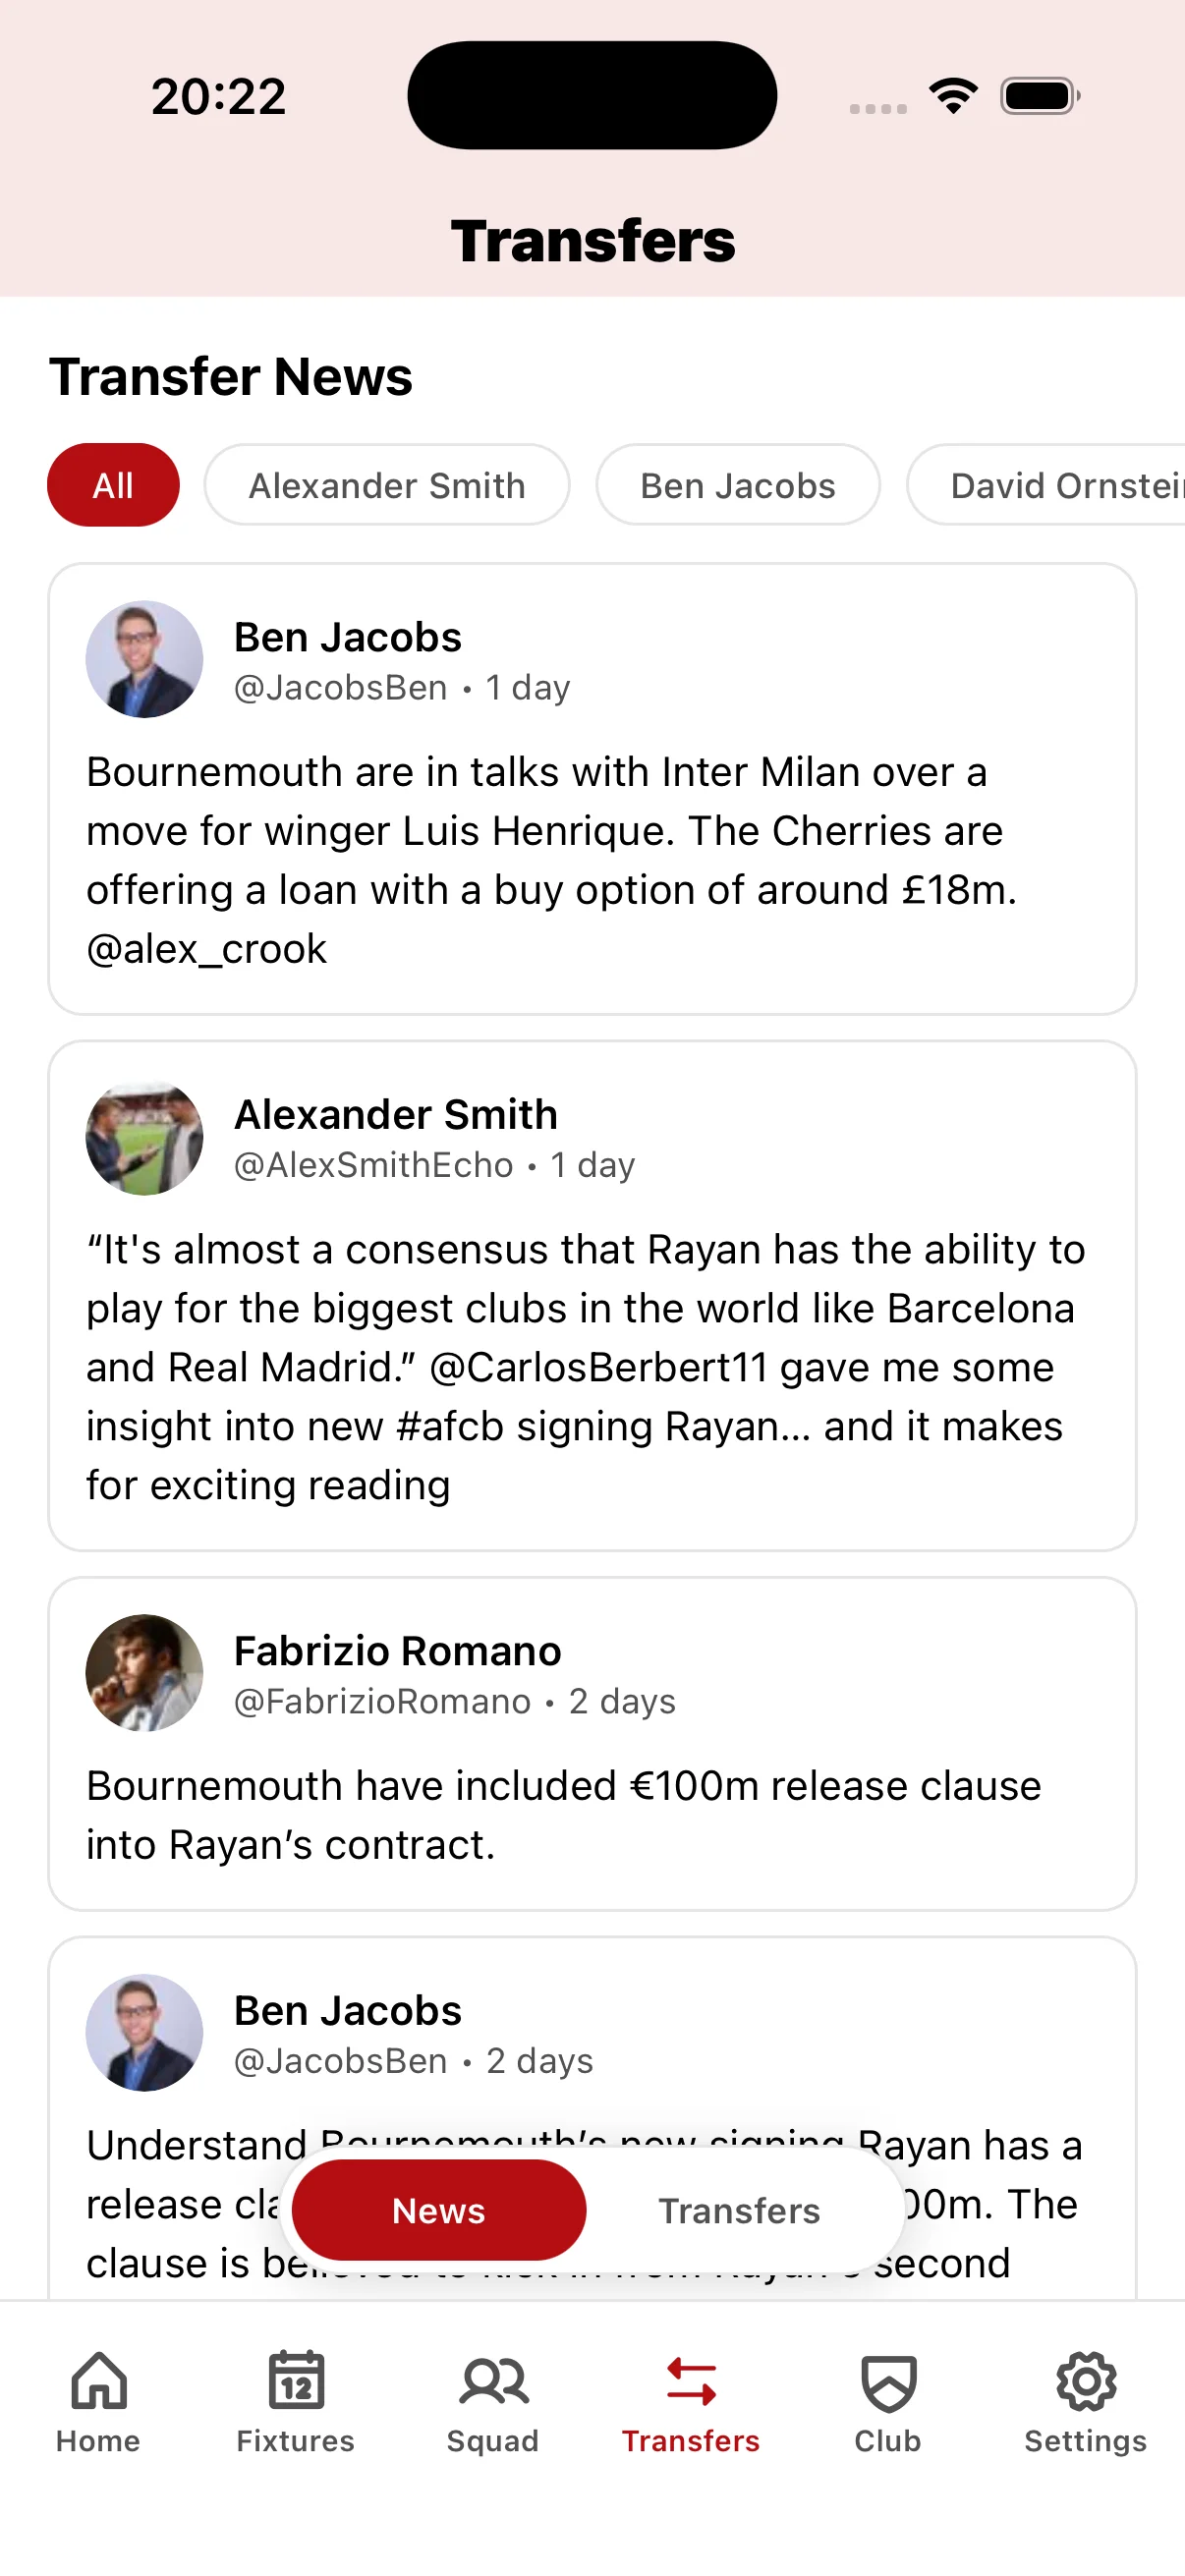This screenshot has width=1185, height=2576.
Task: Tap the @alex_crook mention
Action: (205, 948)
